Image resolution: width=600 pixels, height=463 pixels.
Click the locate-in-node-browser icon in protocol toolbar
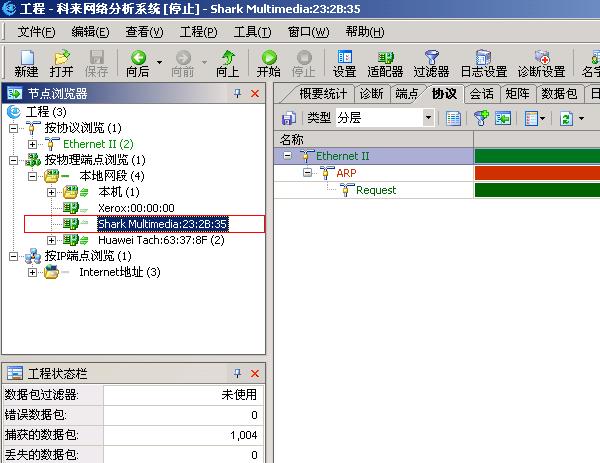pos(503,118)
